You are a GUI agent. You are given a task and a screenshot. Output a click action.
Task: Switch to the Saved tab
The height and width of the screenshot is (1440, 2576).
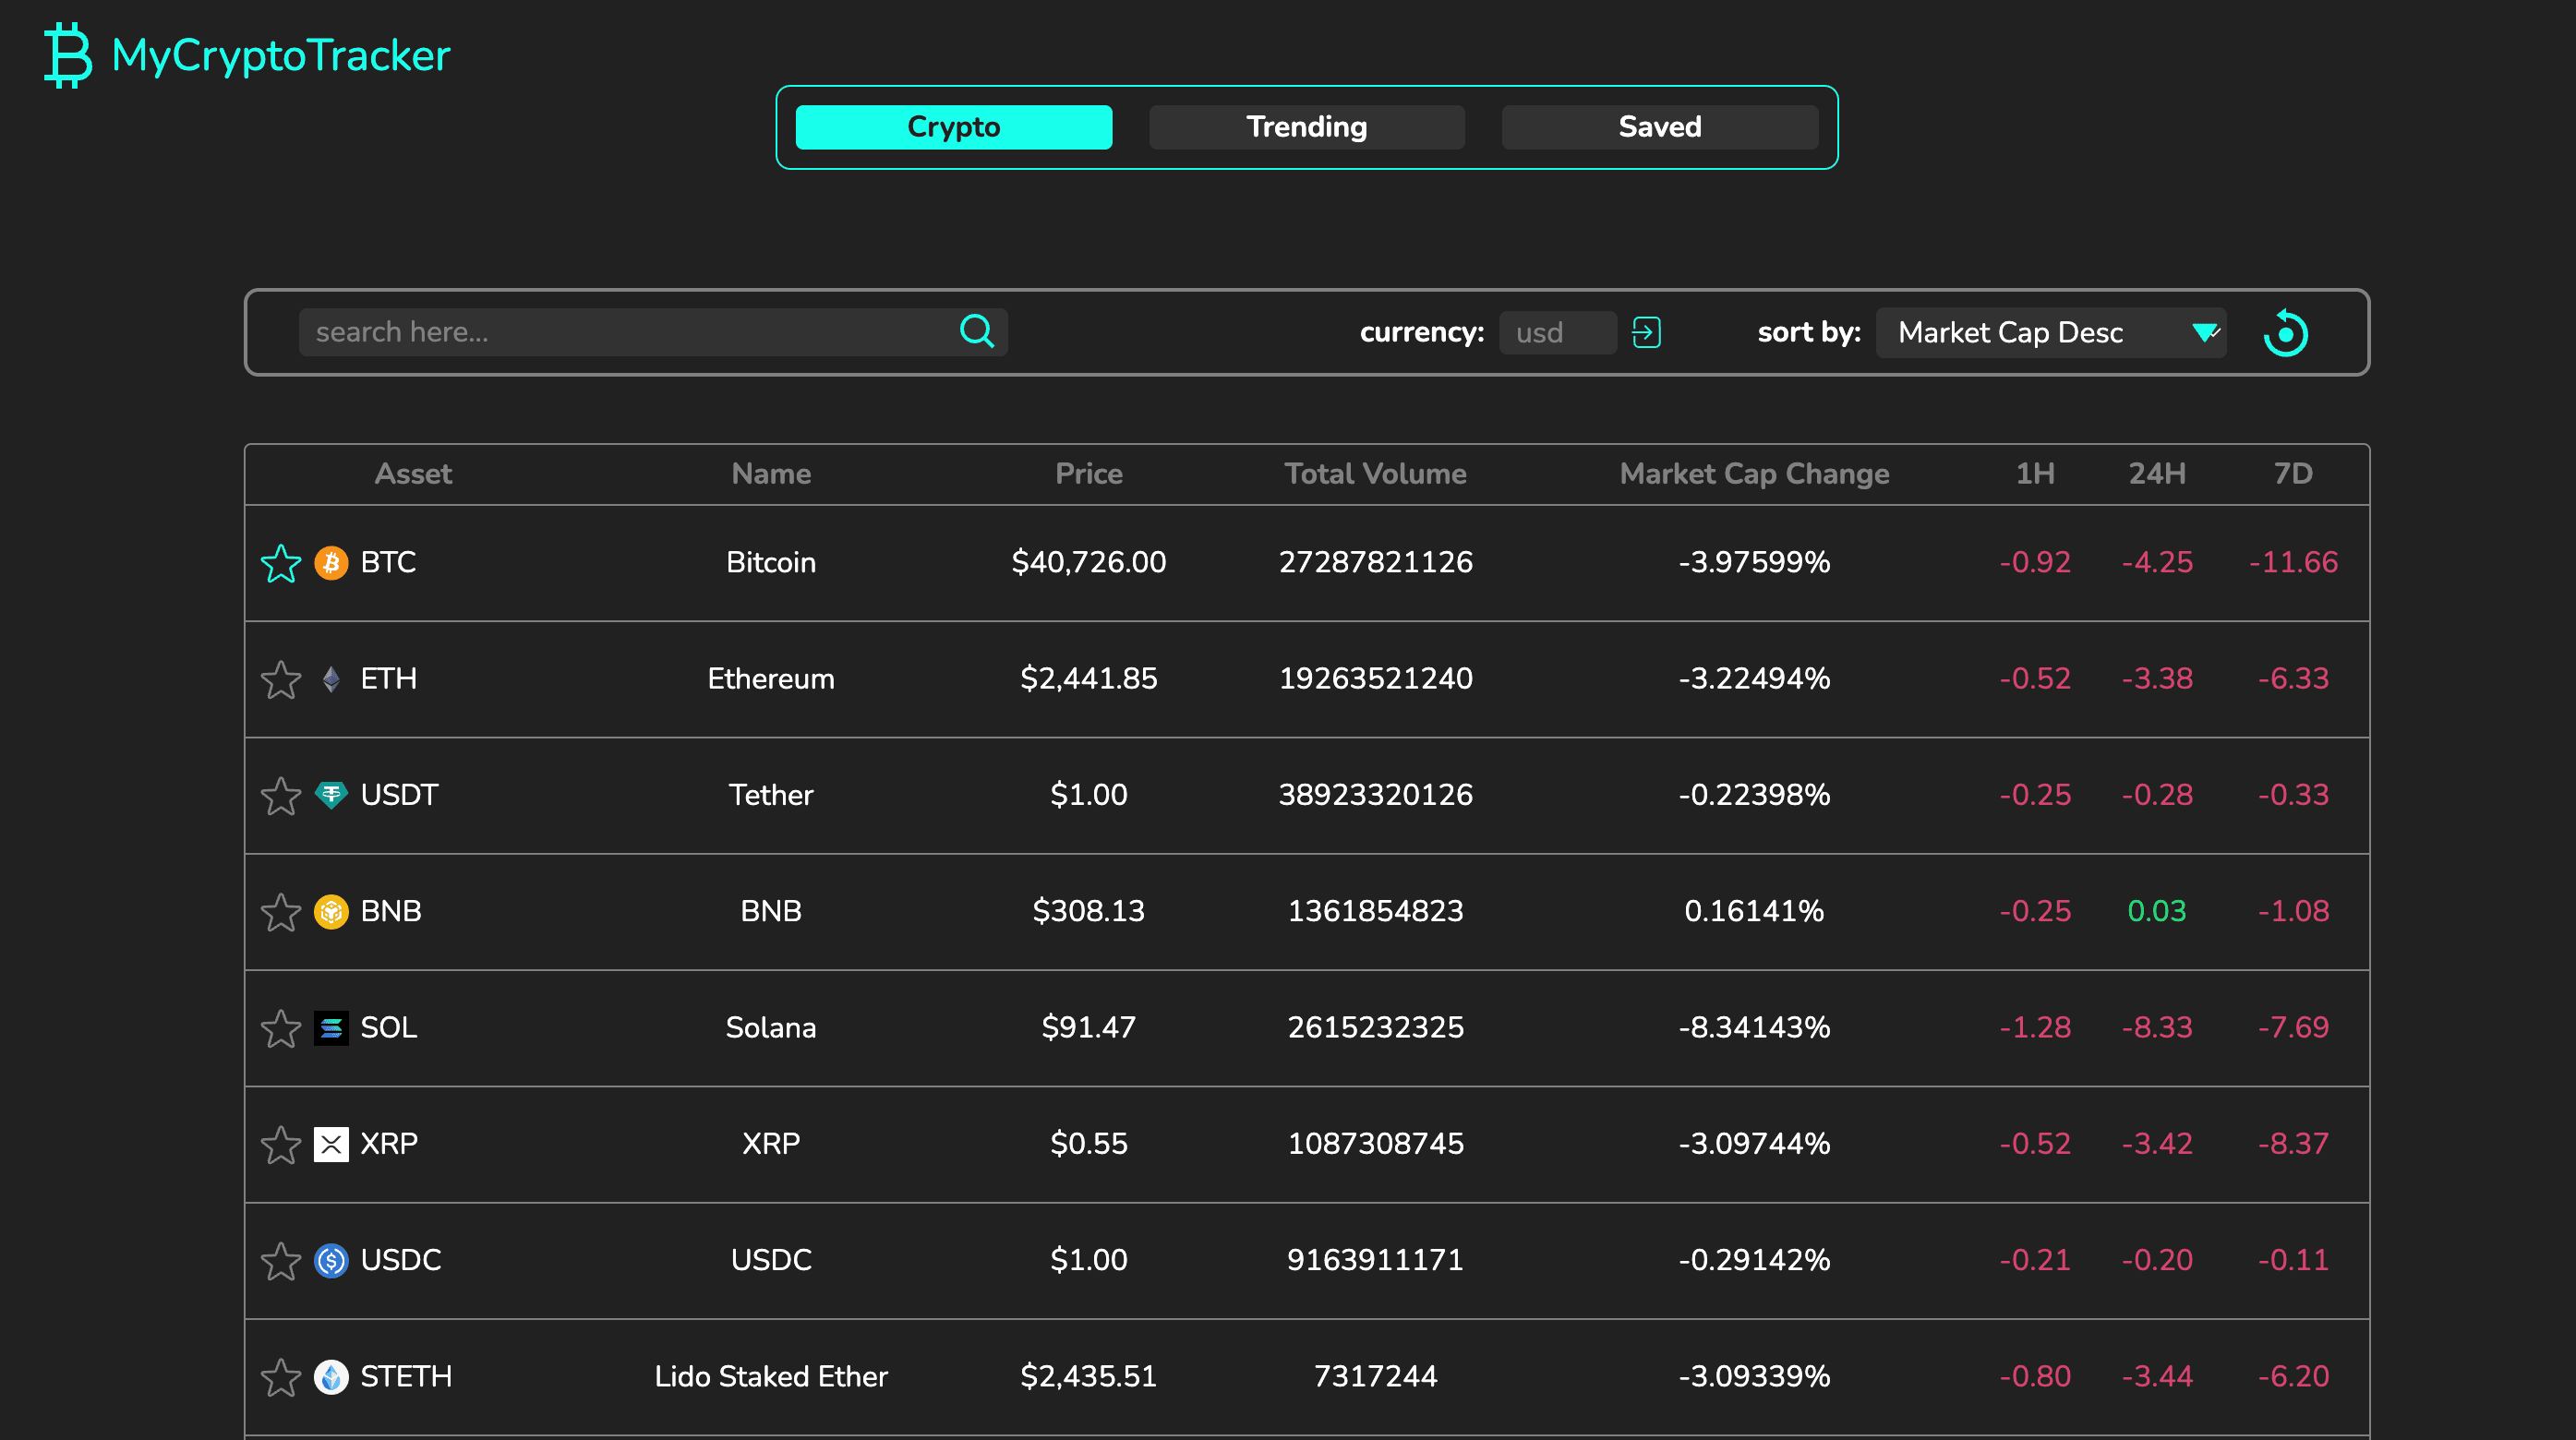(1660, 127)
